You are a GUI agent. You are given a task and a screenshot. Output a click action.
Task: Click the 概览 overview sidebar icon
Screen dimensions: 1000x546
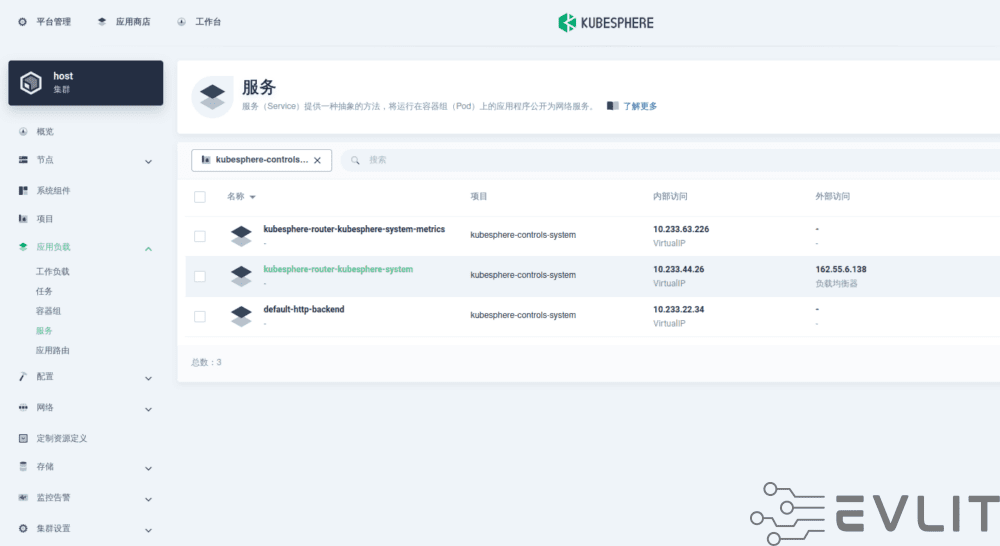[x=23, y=131]
